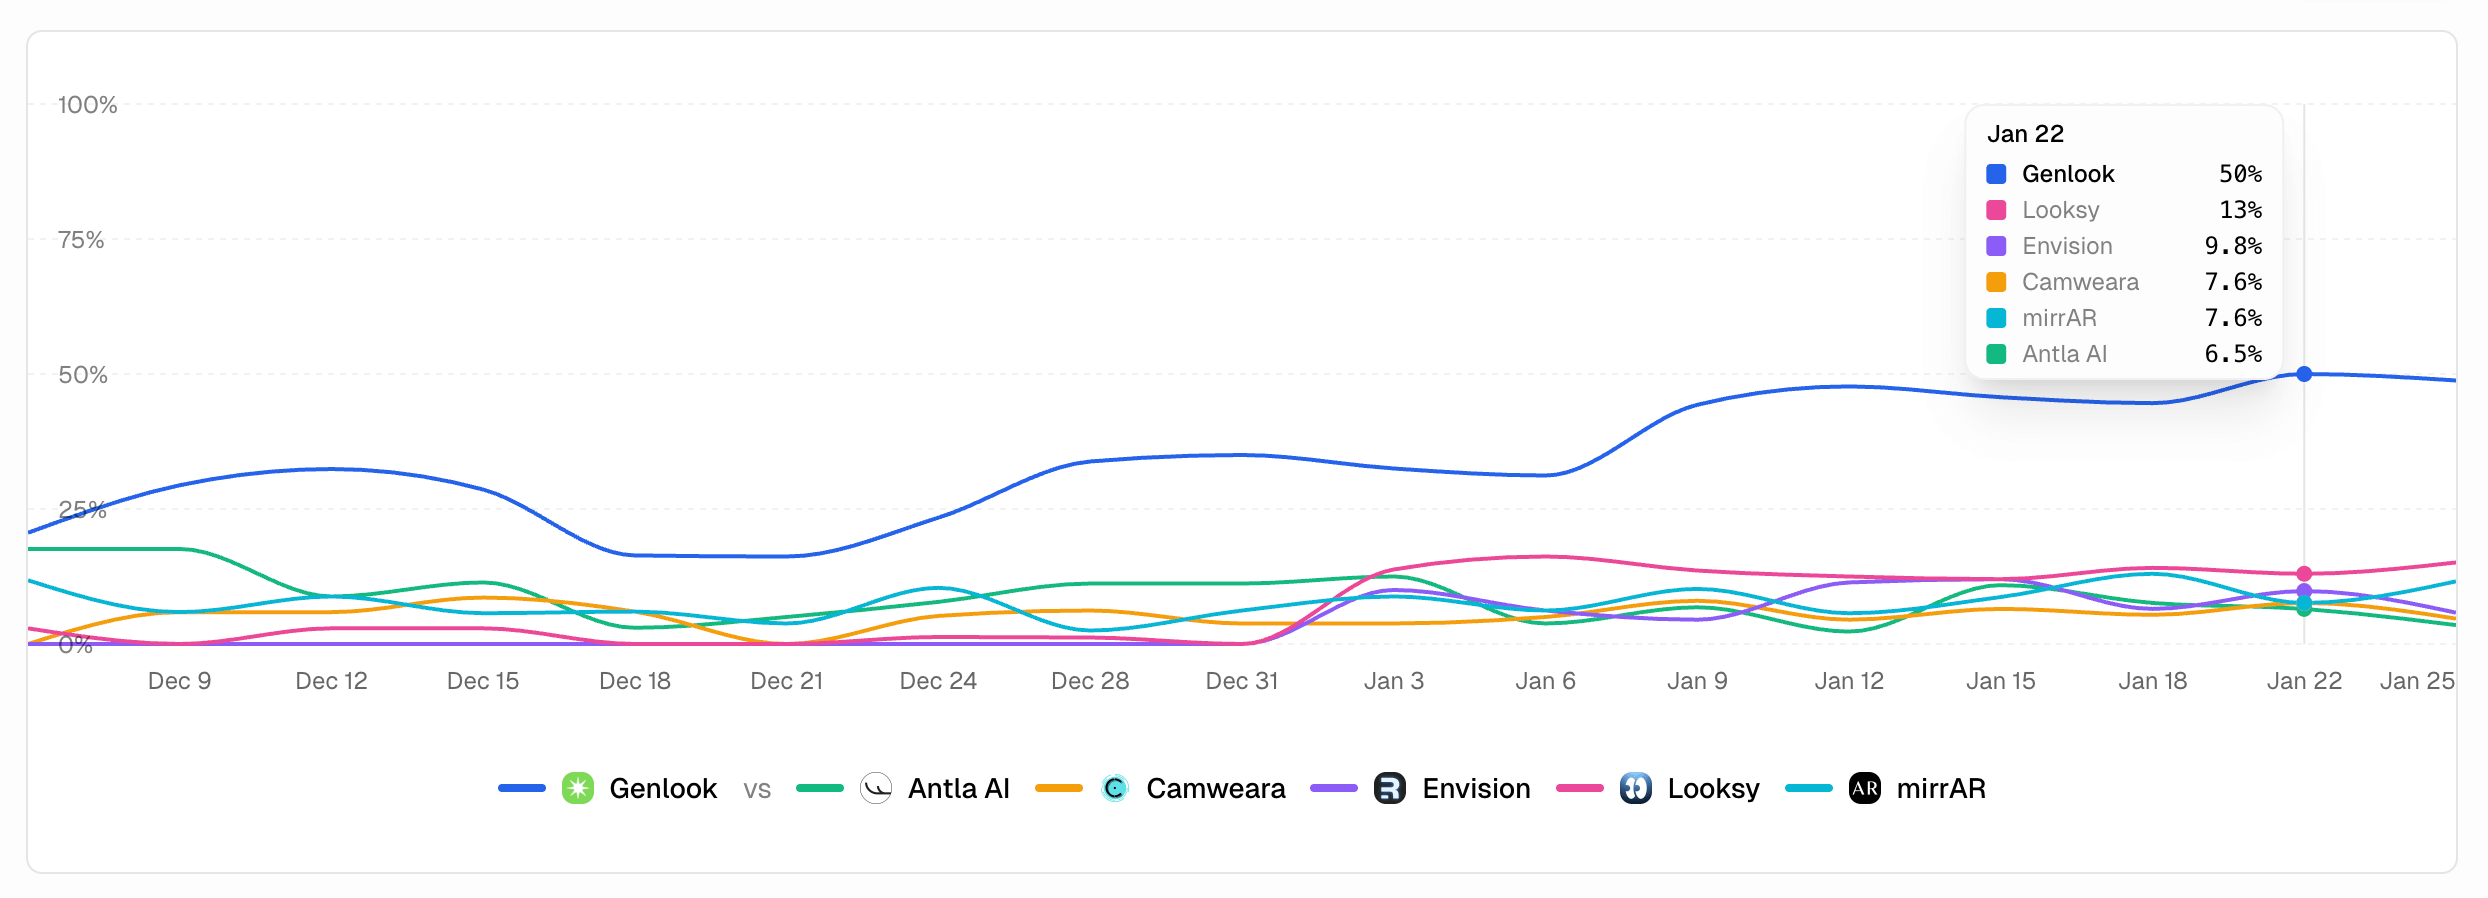The width and height of the screenshot is (2488, 898).
Task: Click the Envision entry inside the tooltip
Action: tap(2067, 246)
